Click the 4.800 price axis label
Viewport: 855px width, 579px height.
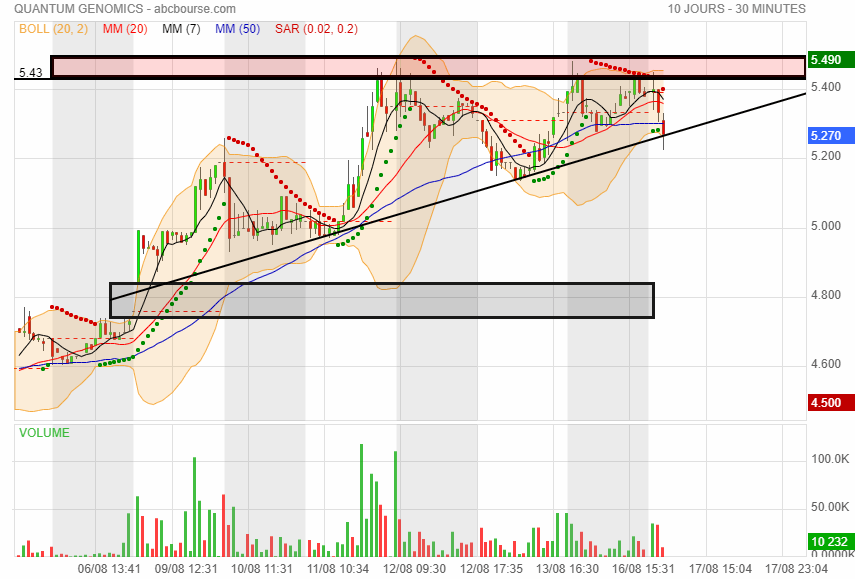tap(826, 295)
